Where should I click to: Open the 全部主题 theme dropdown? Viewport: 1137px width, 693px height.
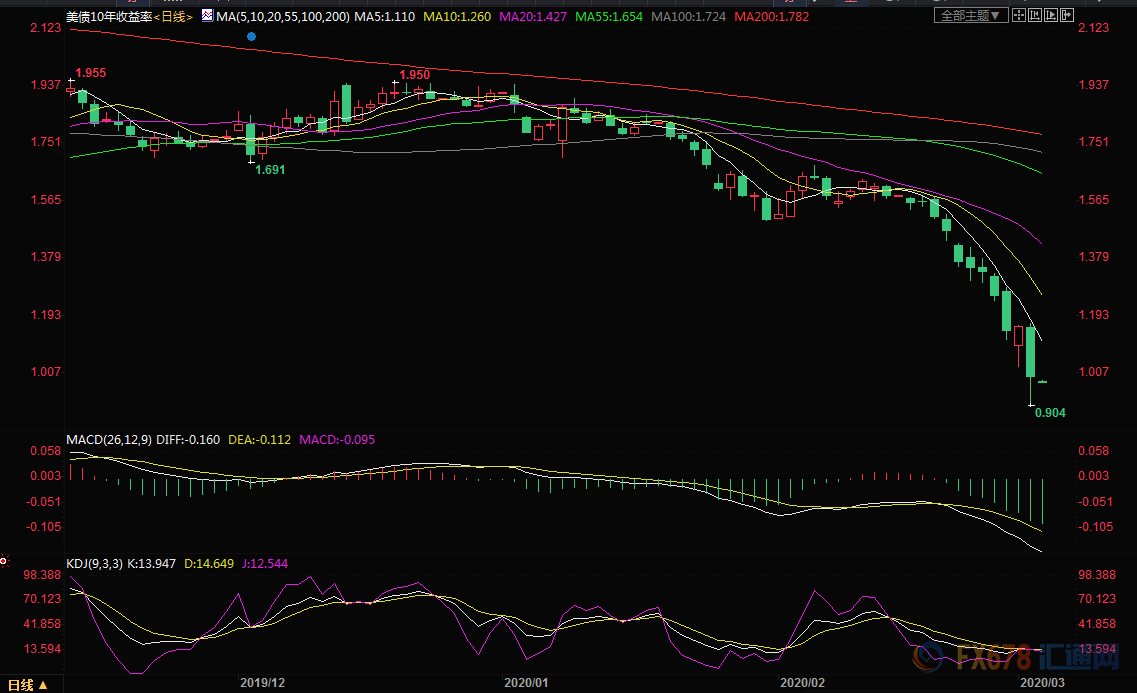970,15
